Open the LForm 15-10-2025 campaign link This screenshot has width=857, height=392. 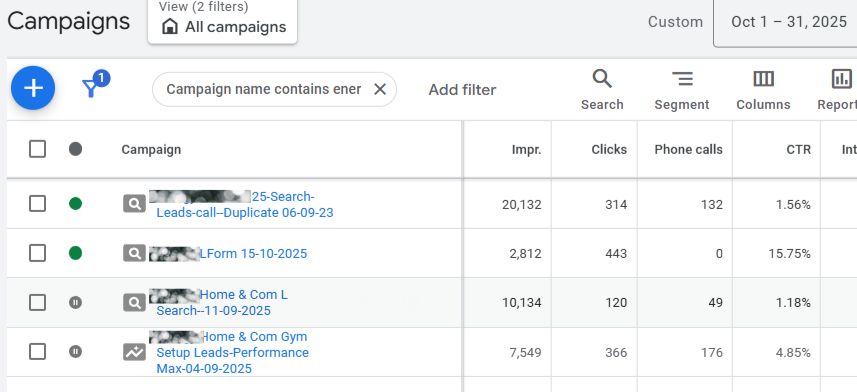(254, 254)
